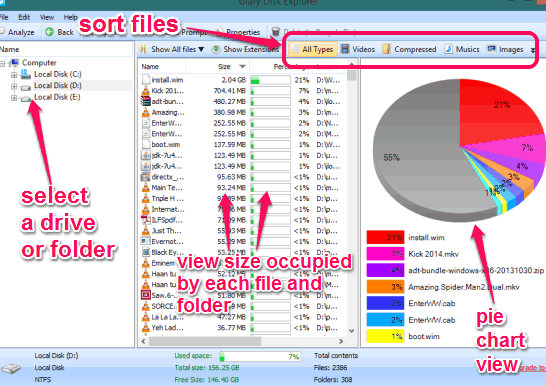Select Local Disk (D:) in tree
This screenshot has height=386, width=546.
pos(58,86)
